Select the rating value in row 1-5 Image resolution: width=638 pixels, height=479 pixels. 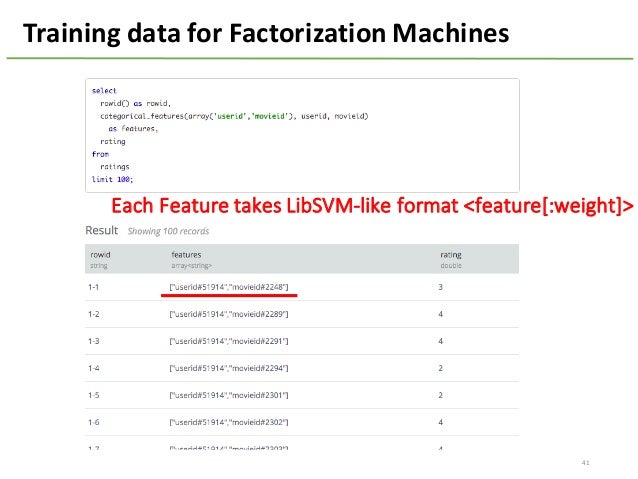coord(441,395)
